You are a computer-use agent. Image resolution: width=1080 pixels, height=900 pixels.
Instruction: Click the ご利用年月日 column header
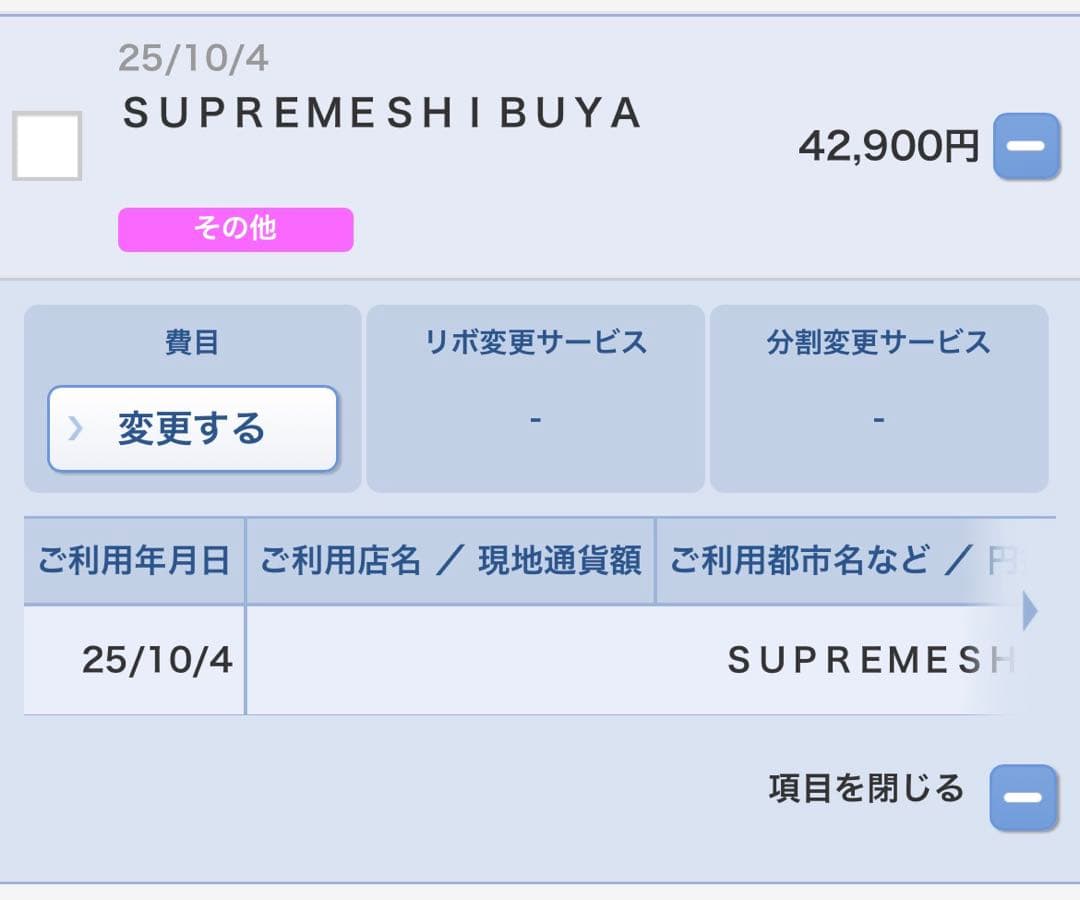(133, 561)
